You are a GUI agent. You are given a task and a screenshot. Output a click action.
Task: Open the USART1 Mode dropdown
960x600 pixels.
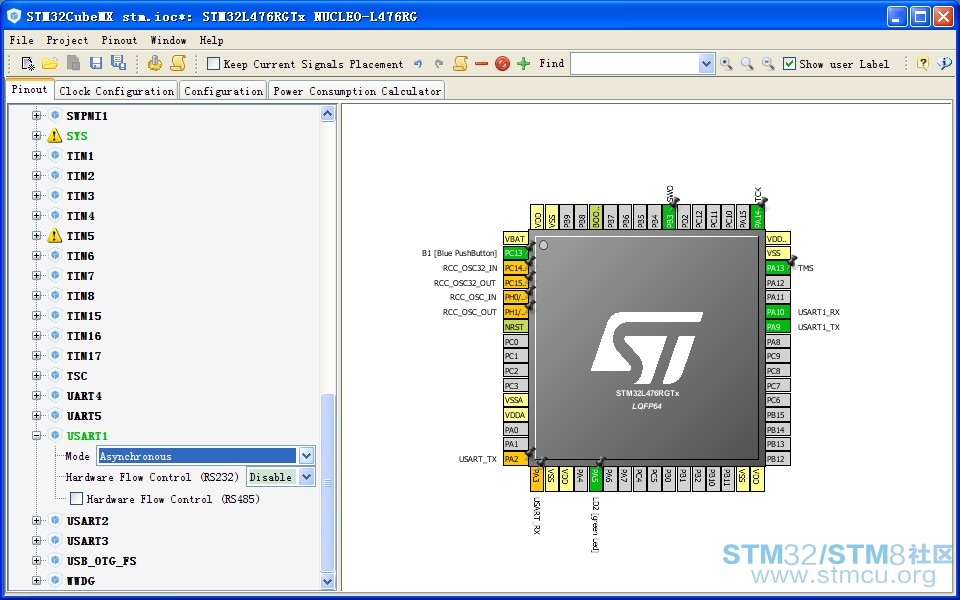(x=306, y=456)
